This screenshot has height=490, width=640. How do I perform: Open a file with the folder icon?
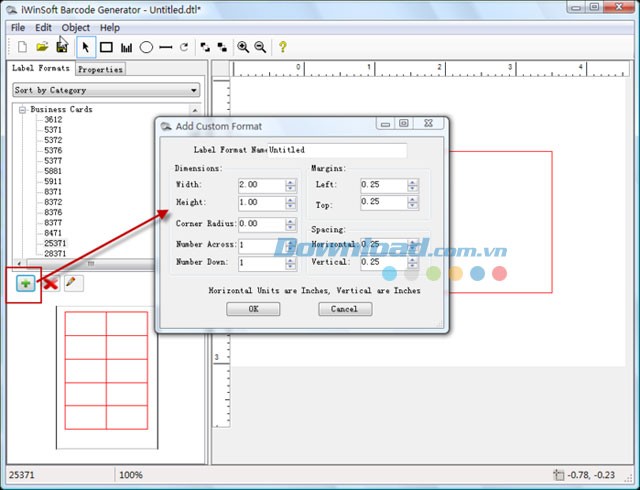pos(42,47)
